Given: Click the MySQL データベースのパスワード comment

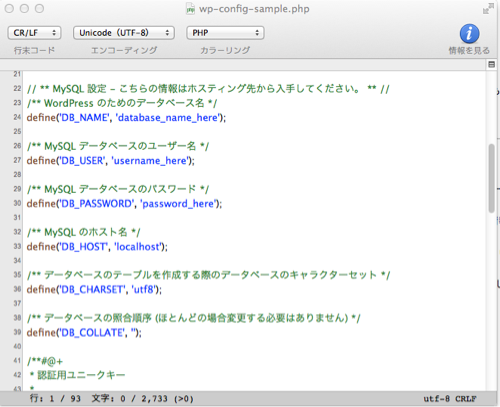Looking at the screenshot, I should [118, 189].
